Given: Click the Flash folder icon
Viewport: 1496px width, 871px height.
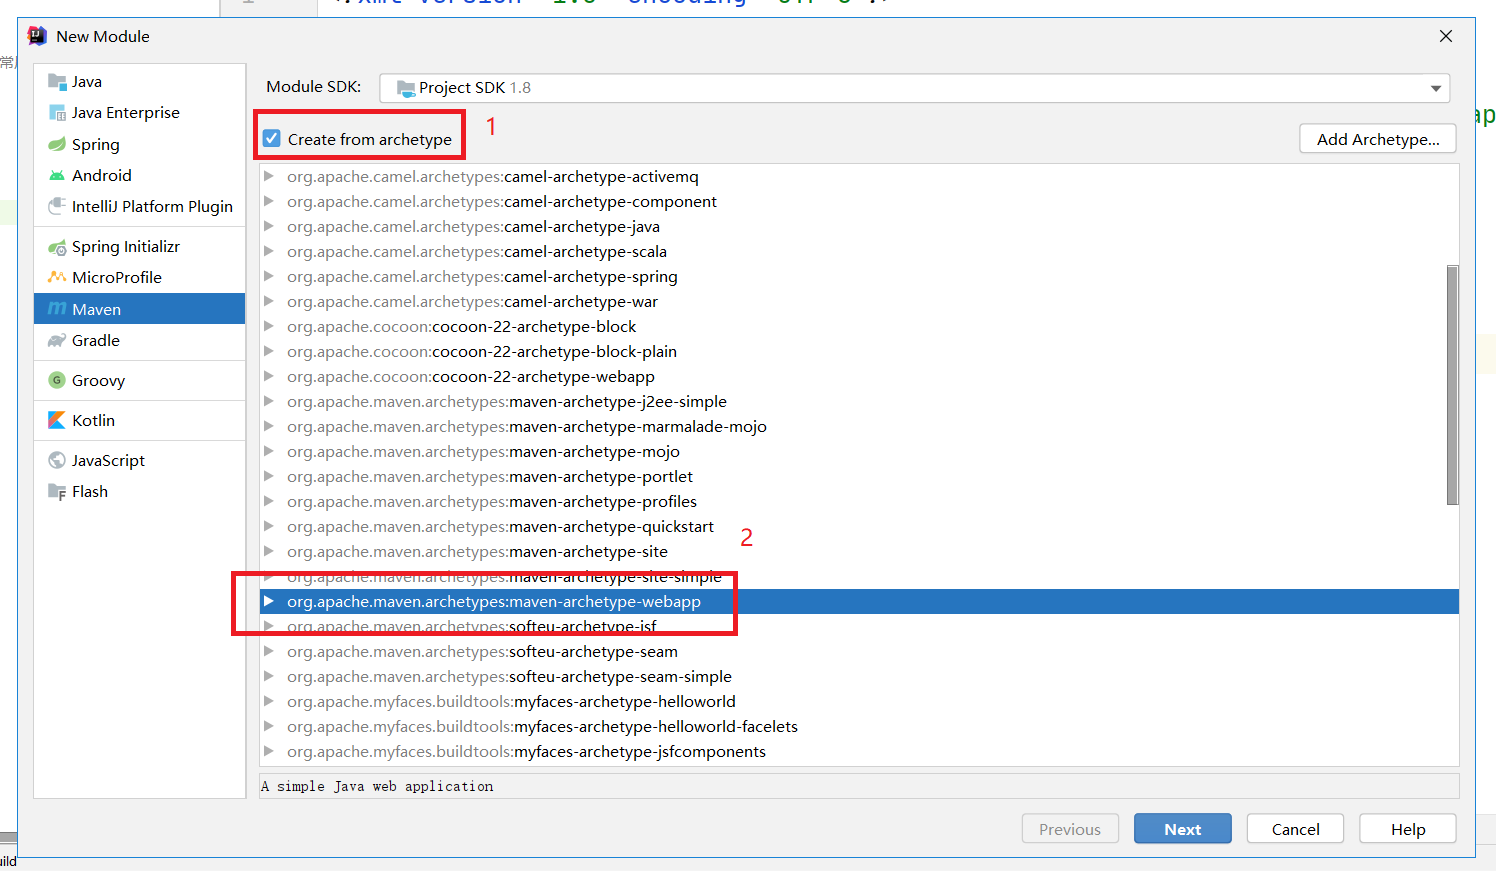Looking at the screenshot, I should (x=57, y=491).
